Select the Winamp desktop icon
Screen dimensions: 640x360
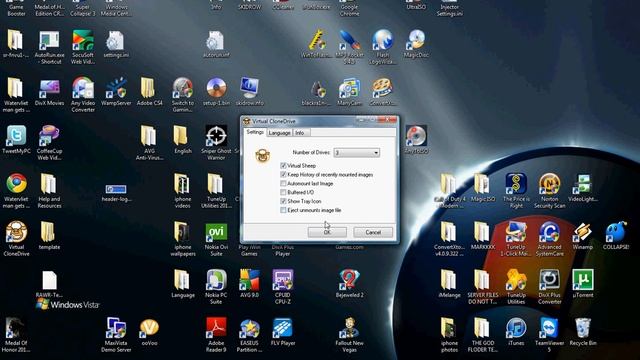coord(582,236)
